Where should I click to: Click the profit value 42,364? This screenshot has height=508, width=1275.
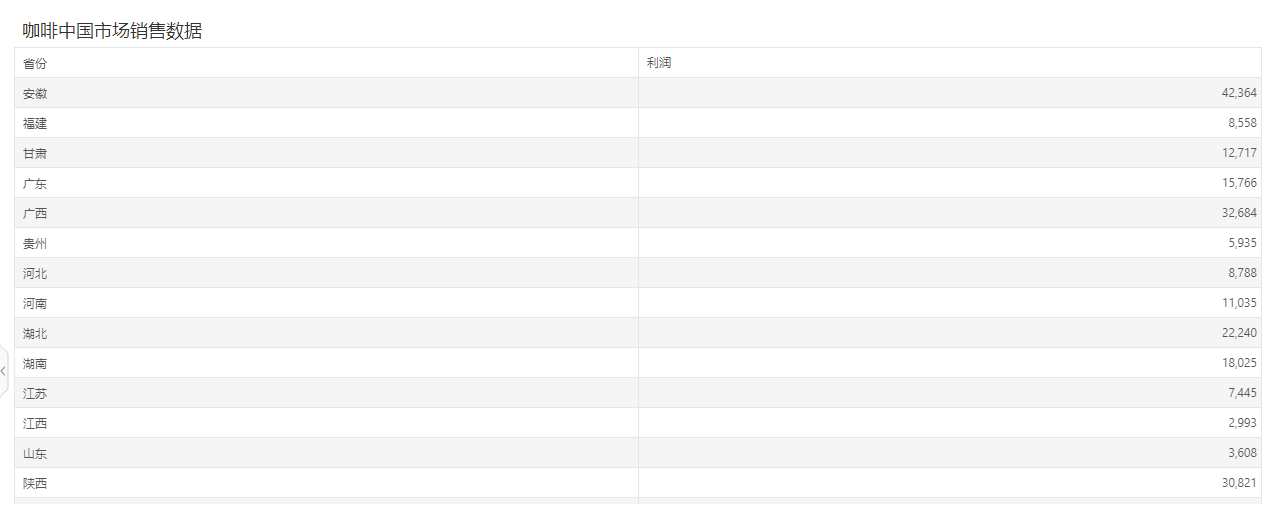pos(1239,93)
